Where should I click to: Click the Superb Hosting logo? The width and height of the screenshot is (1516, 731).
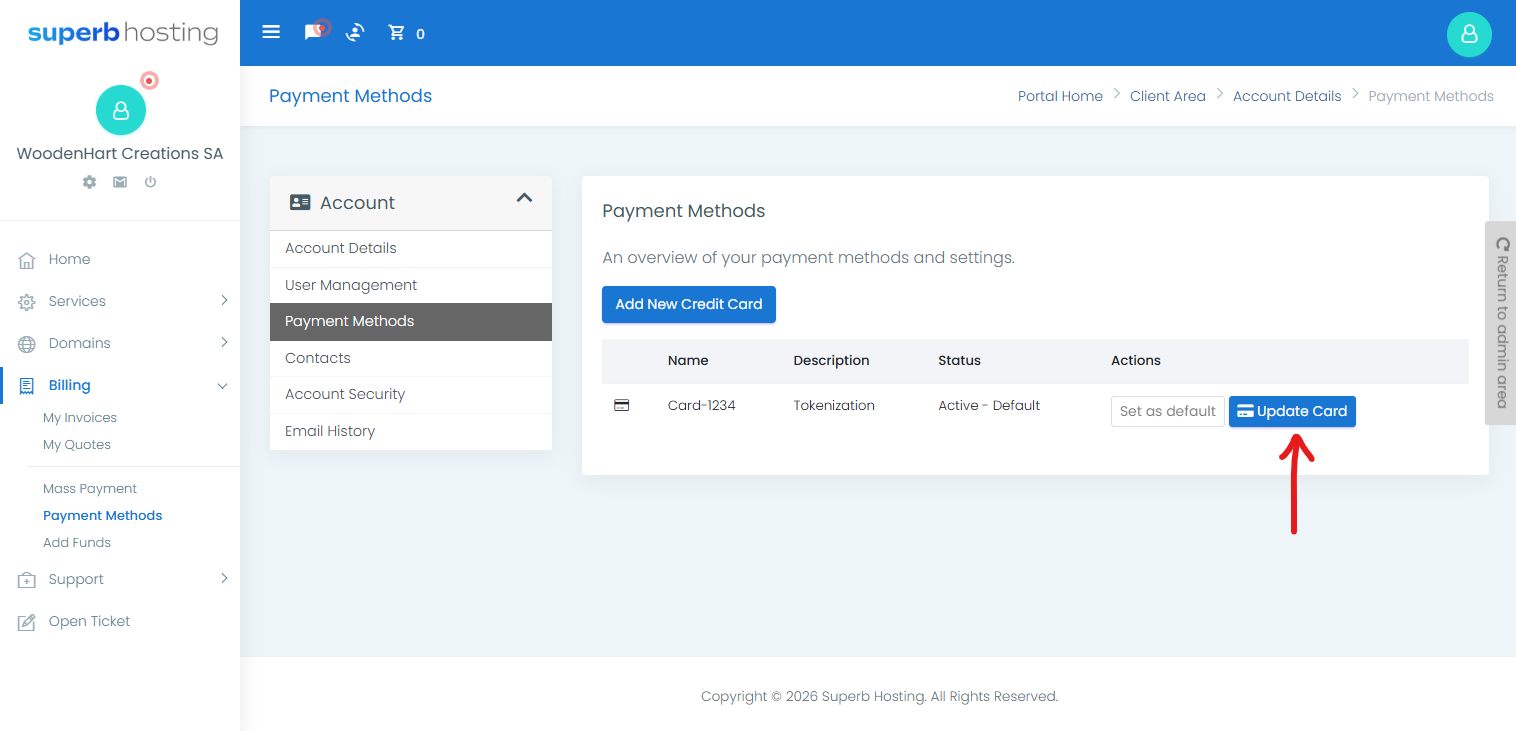pos(123,33)
